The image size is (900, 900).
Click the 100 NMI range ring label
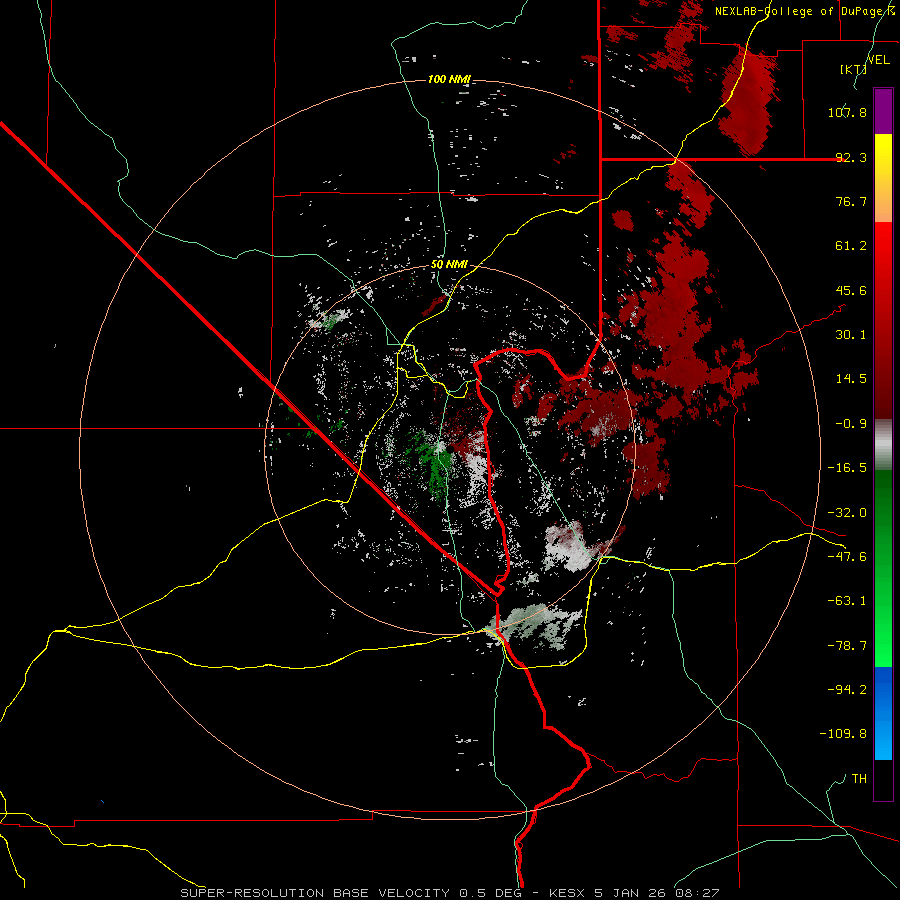(449, 79)
